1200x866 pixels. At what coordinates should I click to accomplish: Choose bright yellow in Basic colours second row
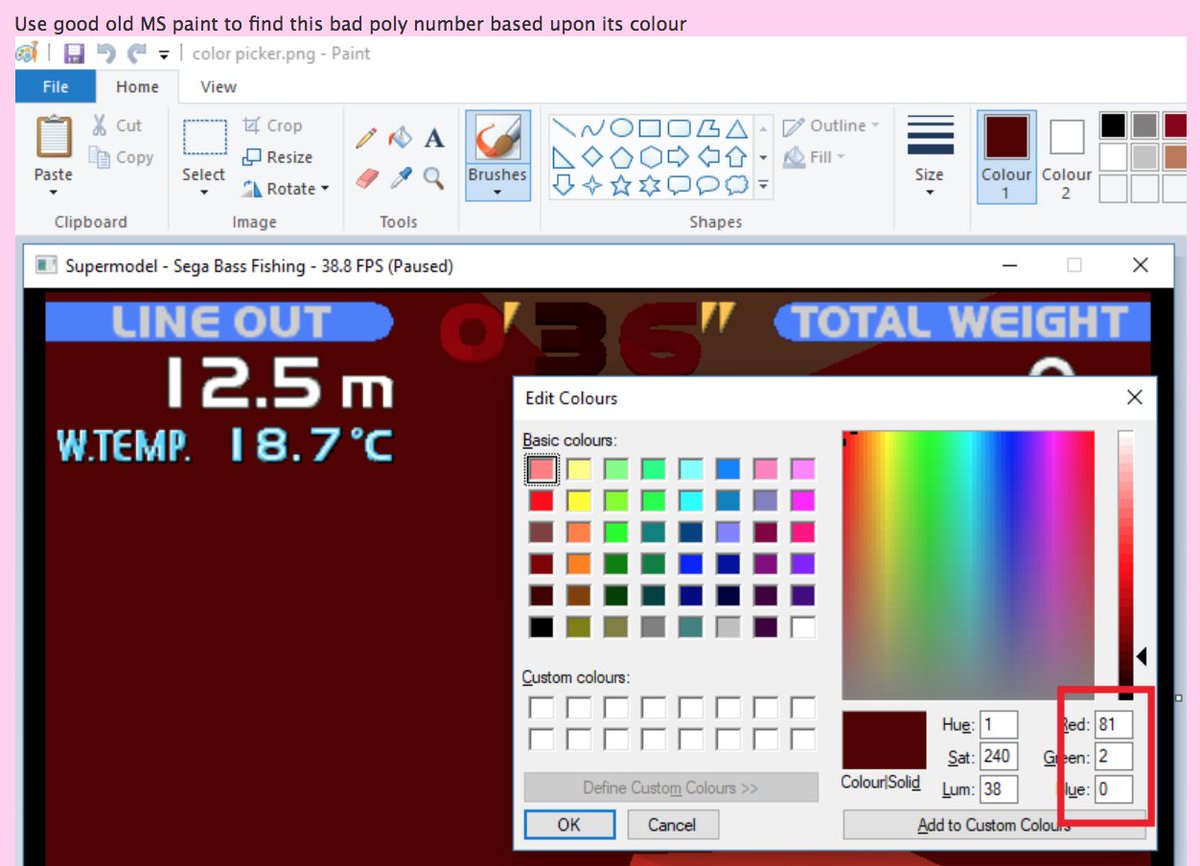pos(579,500)
